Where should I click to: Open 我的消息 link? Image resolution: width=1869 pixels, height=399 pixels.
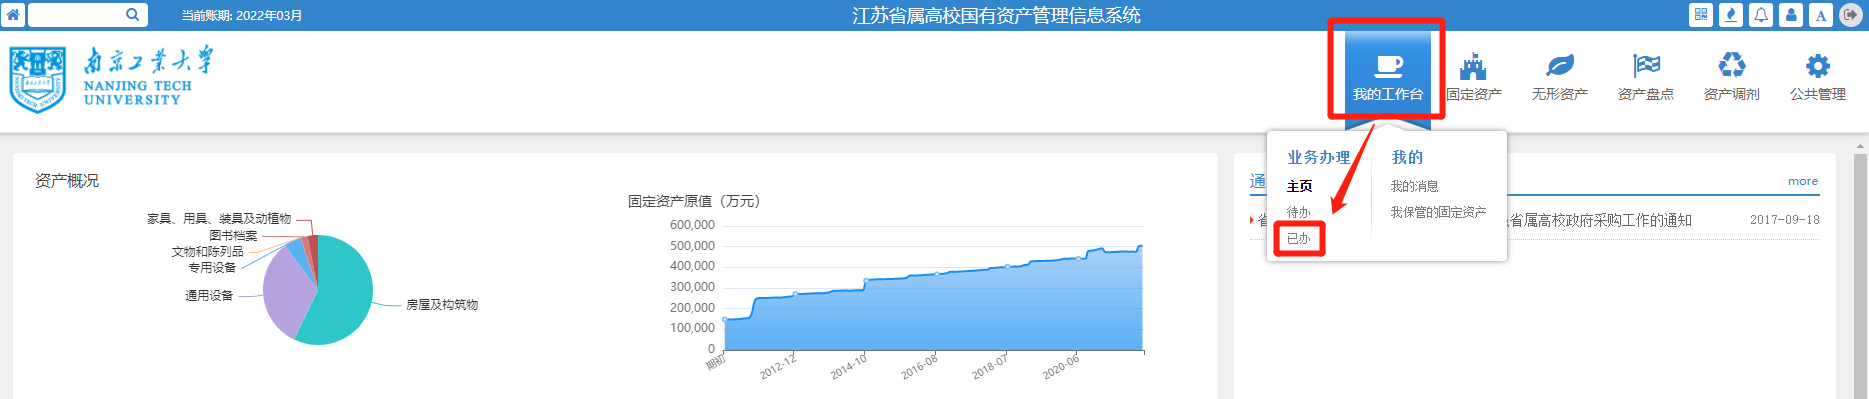[1414, 186]
